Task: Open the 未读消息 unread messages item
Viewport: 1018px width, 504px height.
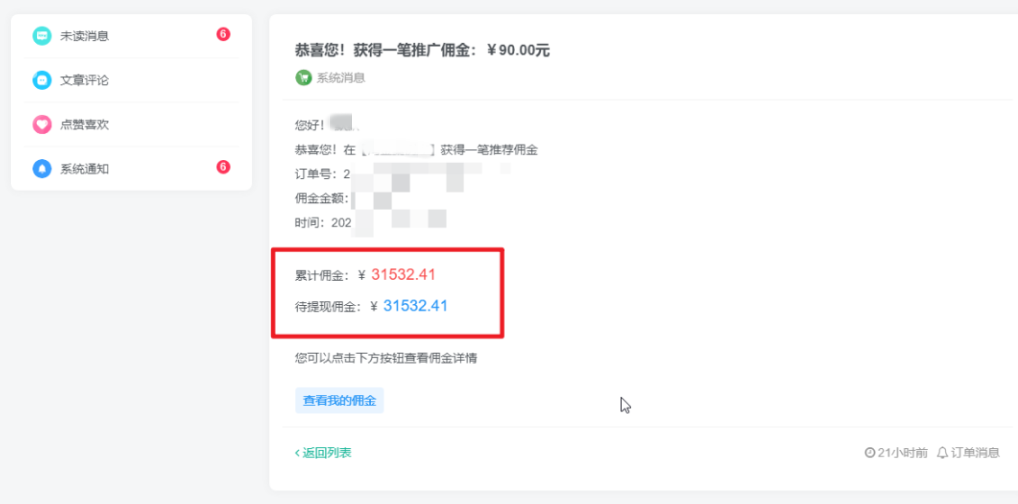Action: point(131,36)
